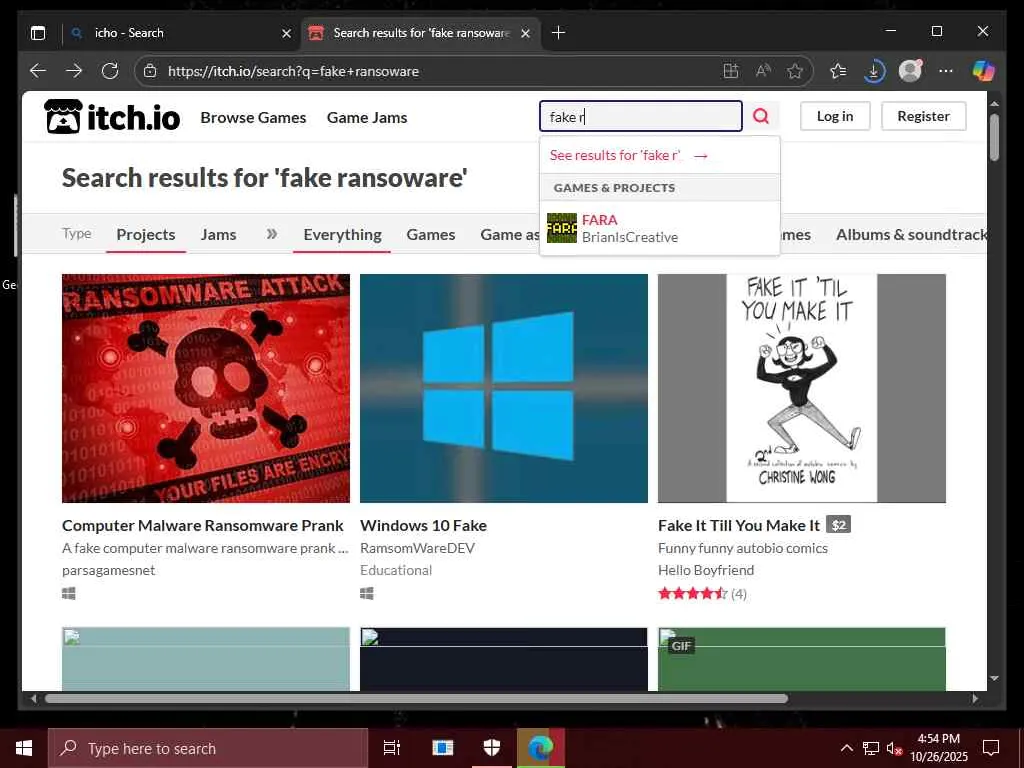
Task: Click the clock showing 4:54 PM
Action: click(x=938, y=739)
